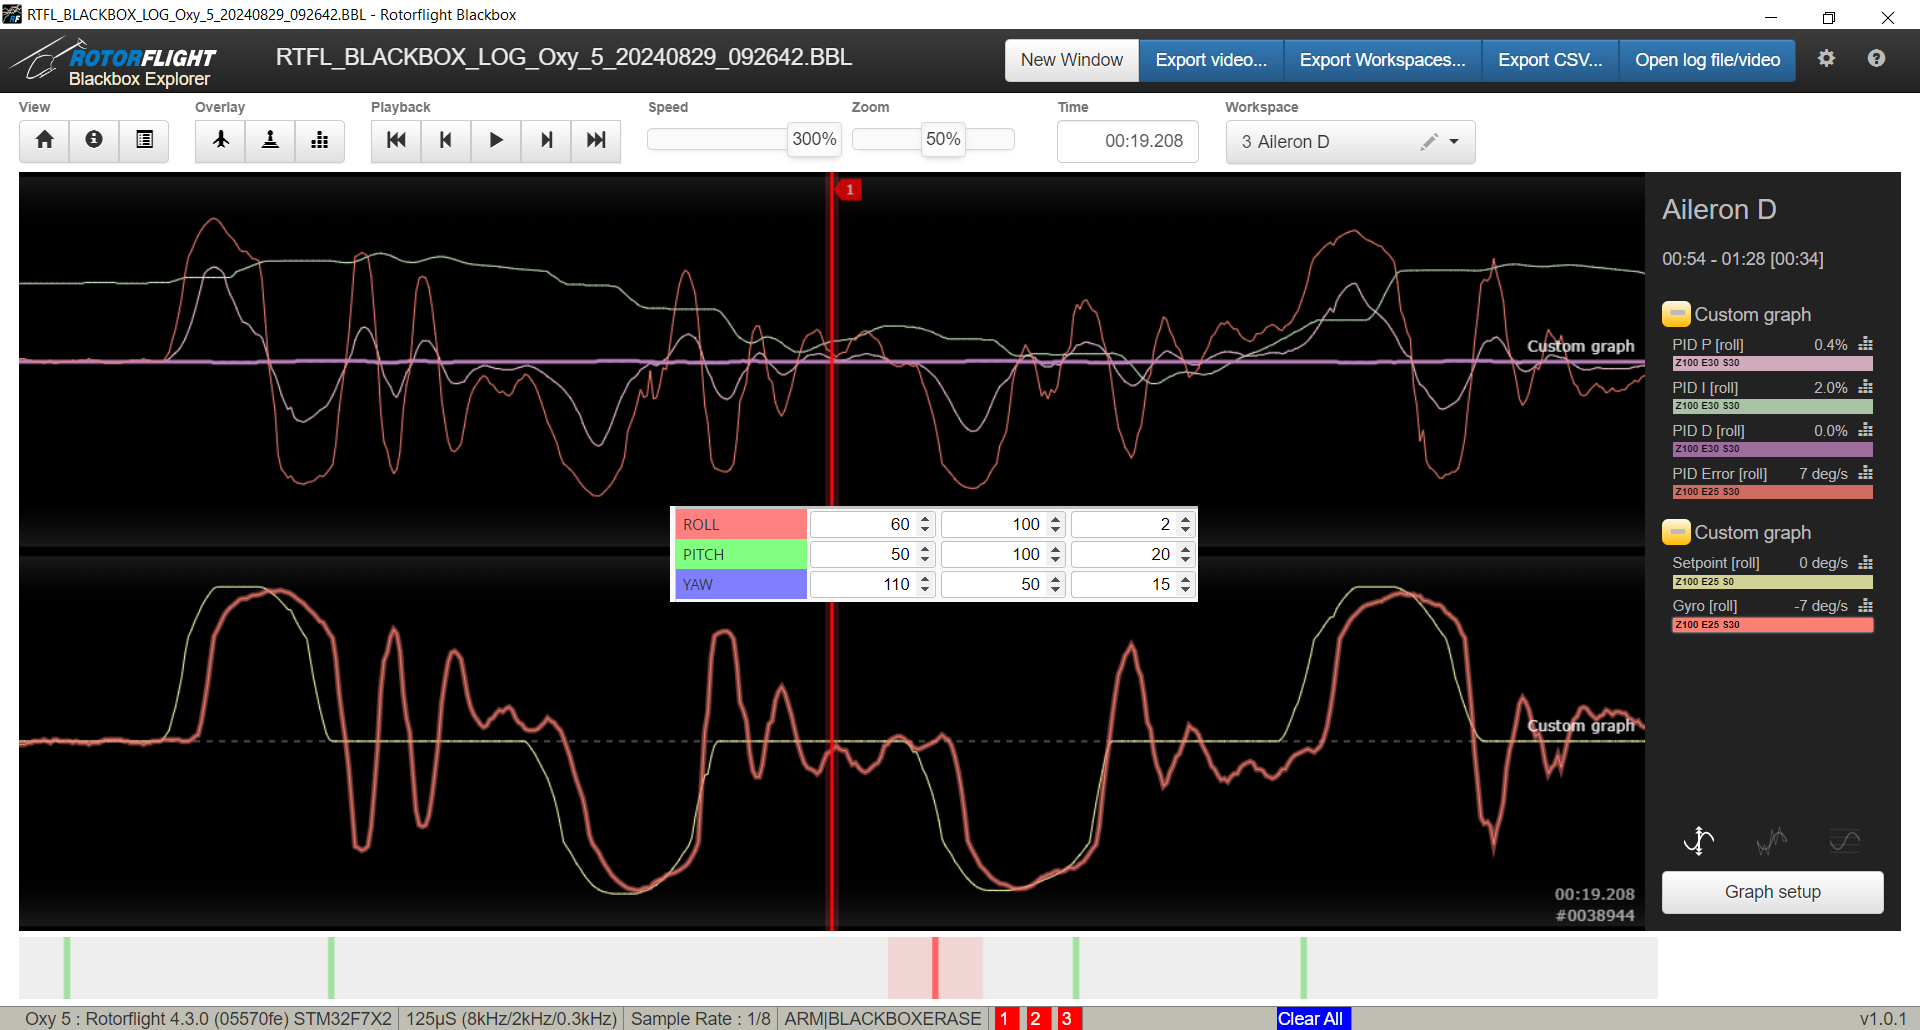
Task: Toggle the craft airplane overlay
Action: click(x=220, y=140)
